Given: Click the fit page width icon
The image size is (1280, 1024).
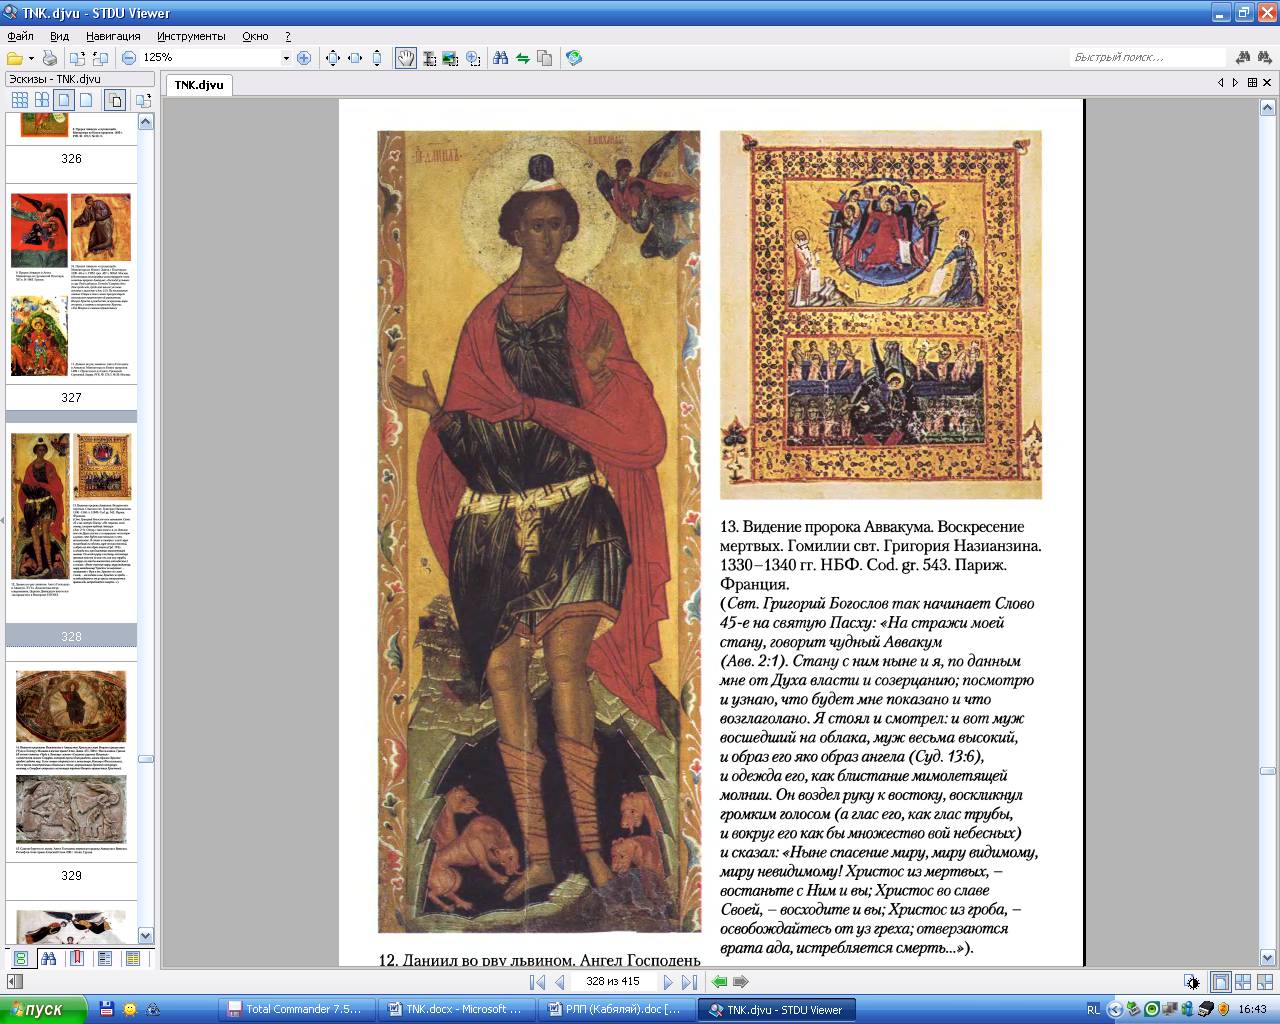Looking at the screenshot, I should coord(355,58).
